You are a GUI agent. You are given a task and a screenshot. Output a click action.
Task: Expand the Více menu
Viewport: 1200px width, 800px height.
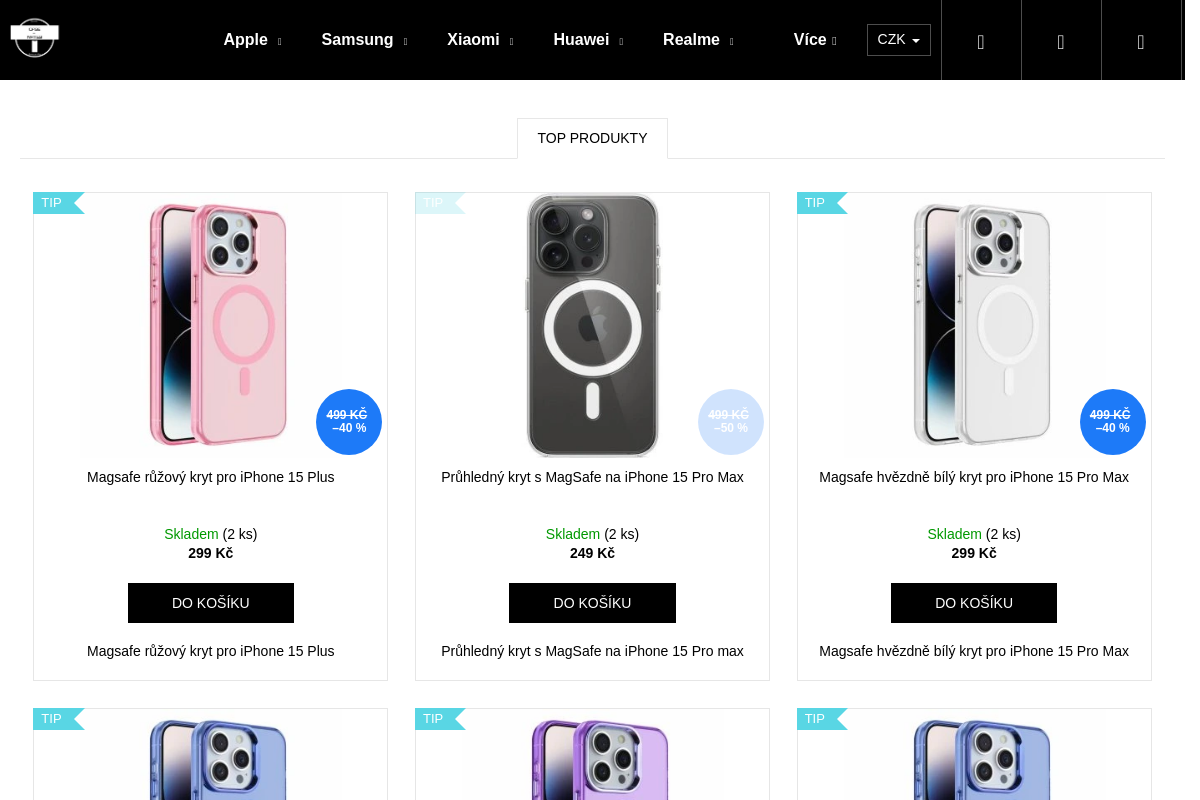(x=814, y=40)
